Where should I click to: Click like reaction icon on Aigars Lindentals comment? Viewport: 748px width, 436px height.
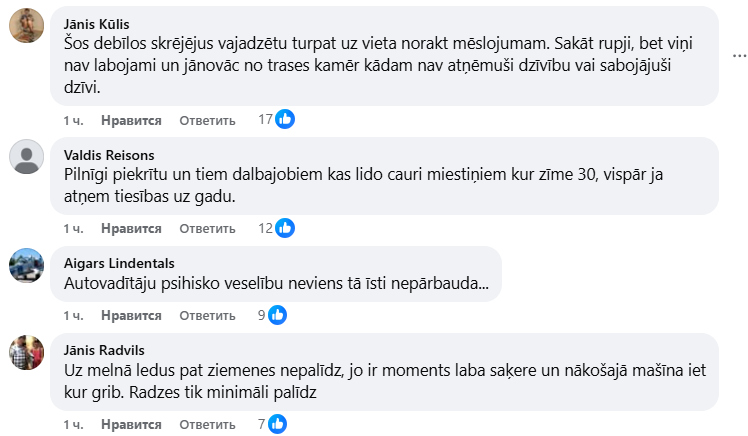pos(278,315)
